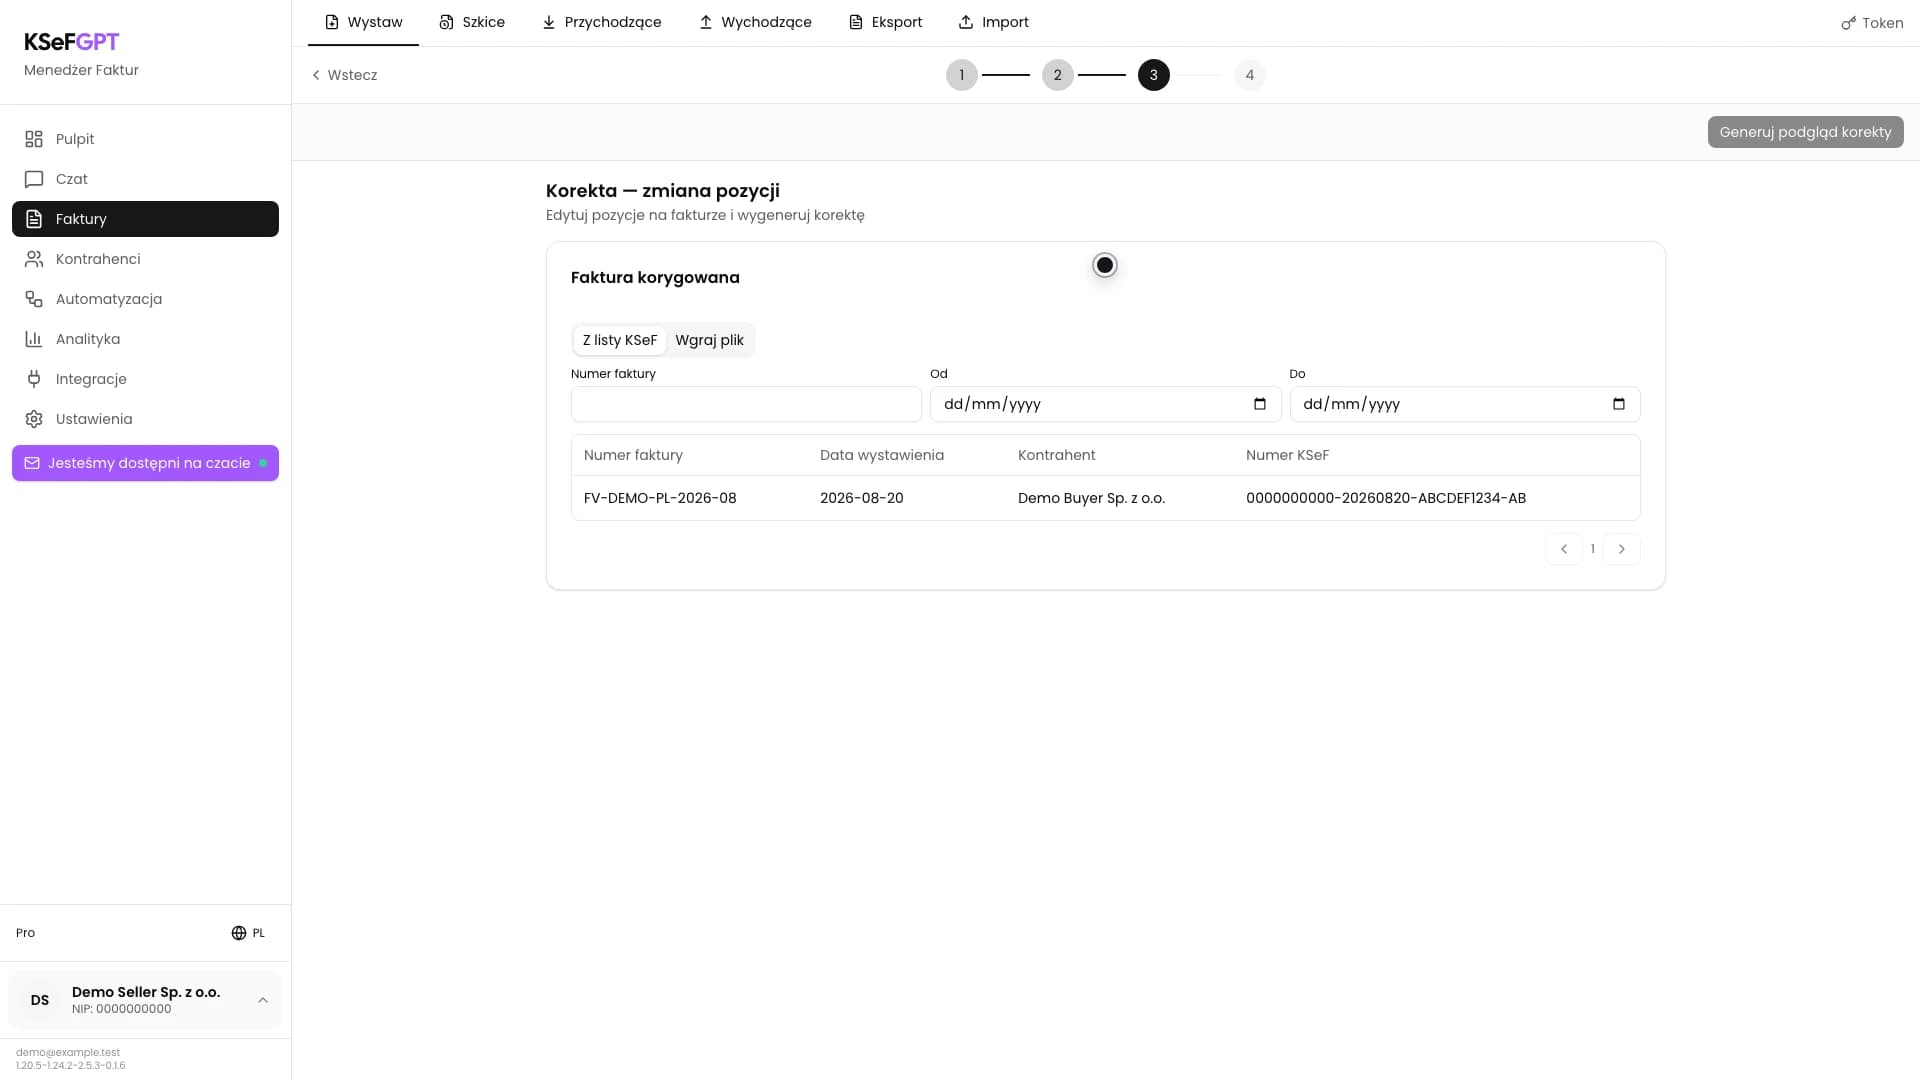Select invoice FV-DEMO-PL-2026-08 row
The width and height of the screenshot is (1920, 1080).
(x=1105, y=498)
